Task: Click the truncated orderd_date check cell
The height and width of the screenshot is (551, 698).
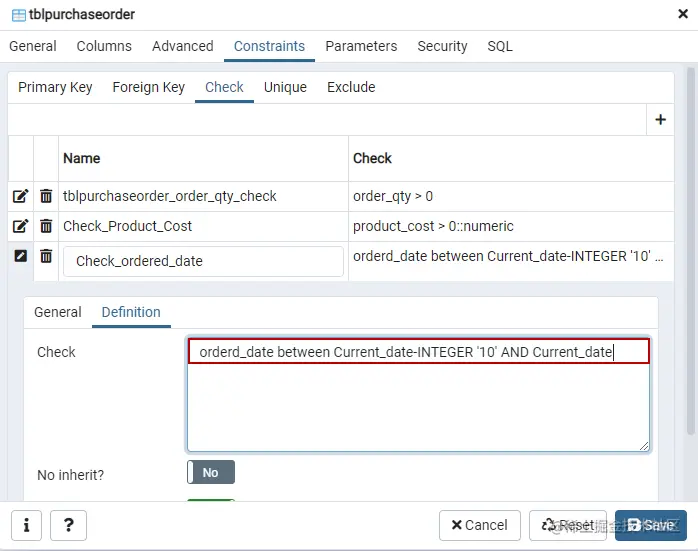Action: [511, 261]
